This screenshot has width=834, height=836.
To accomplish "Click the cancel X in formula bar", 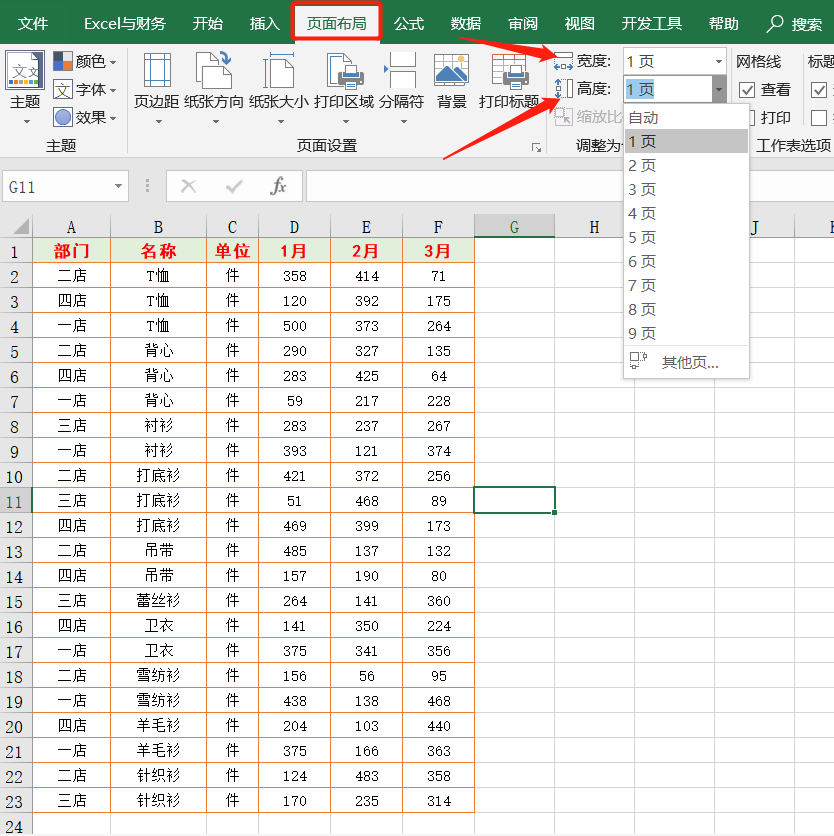I will pyautogui.click(x=188, y=186).
